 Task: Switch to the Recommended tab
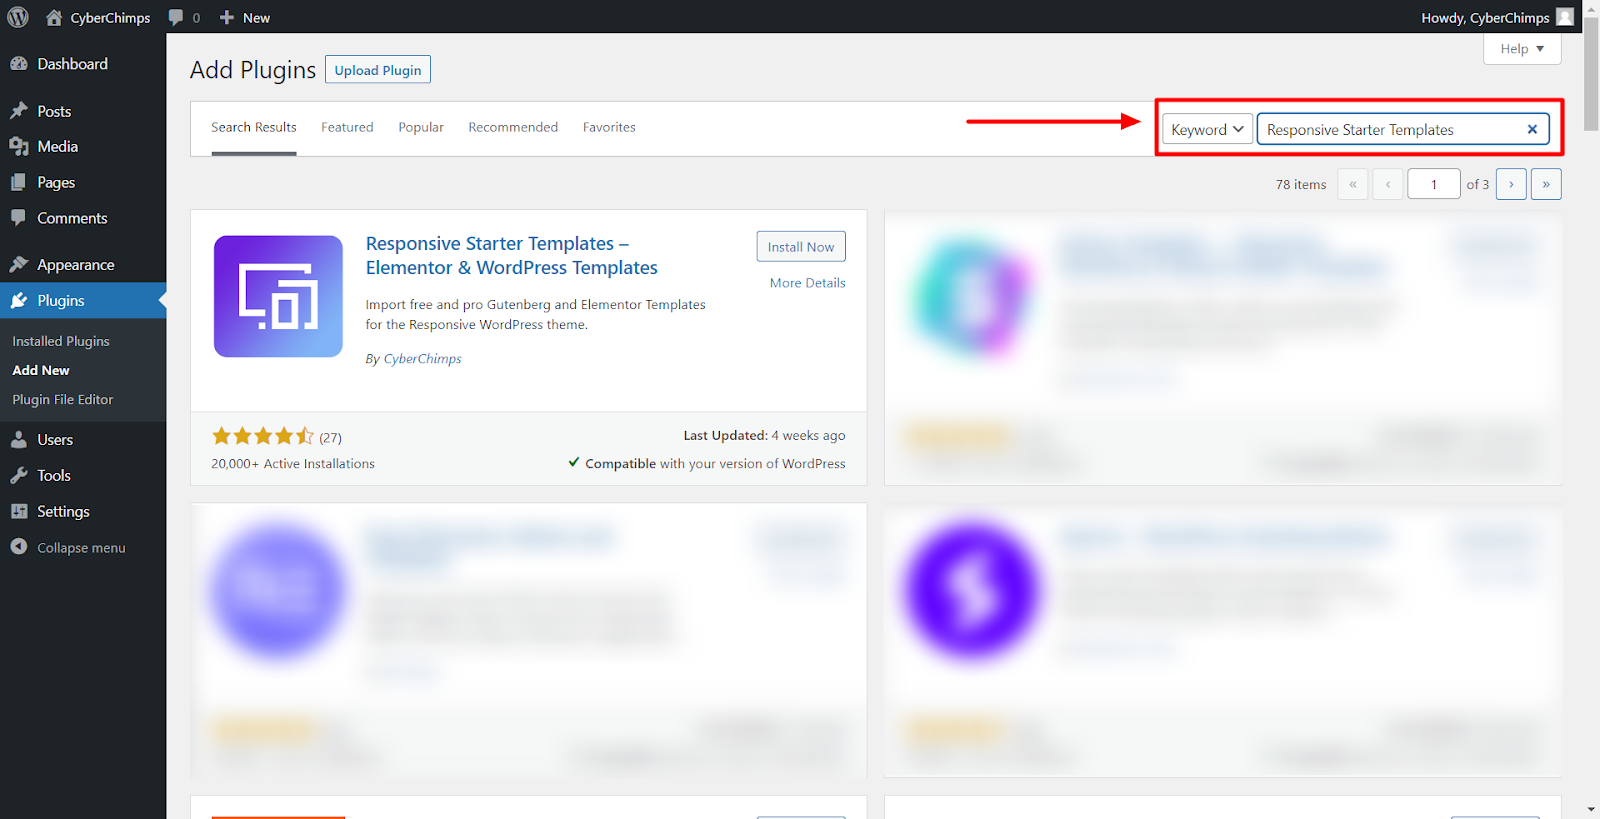click(513, 128)
